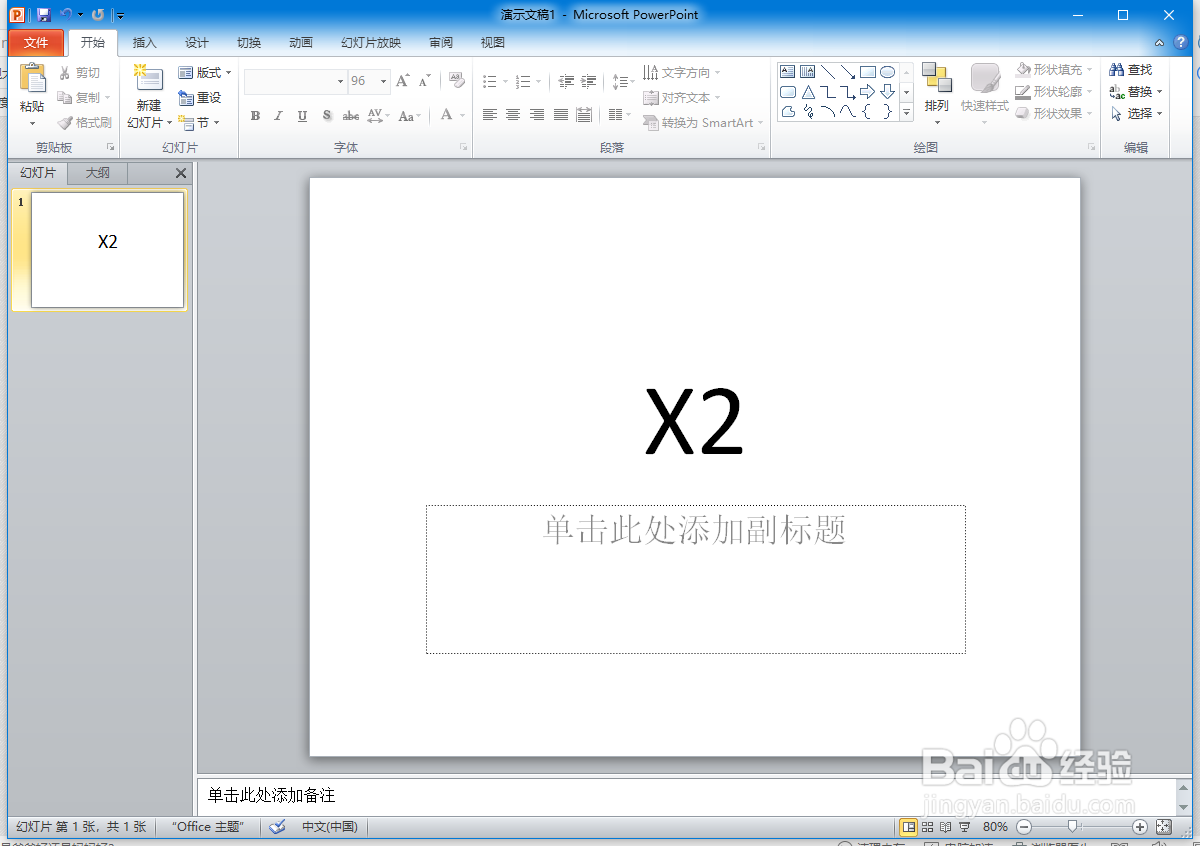Click the New Slide (新建幻灯片) icon
This screenshot has height=846, width=1200.
[149, 80]
